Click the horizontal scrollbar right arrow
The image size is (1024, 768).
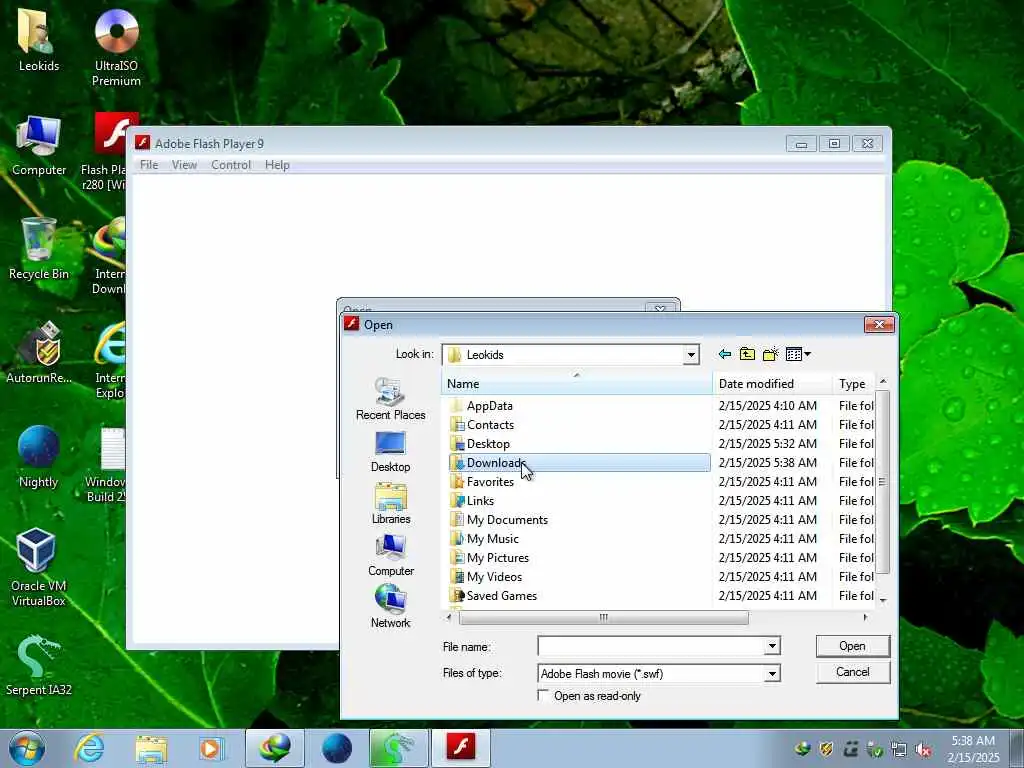coord(865,616)
